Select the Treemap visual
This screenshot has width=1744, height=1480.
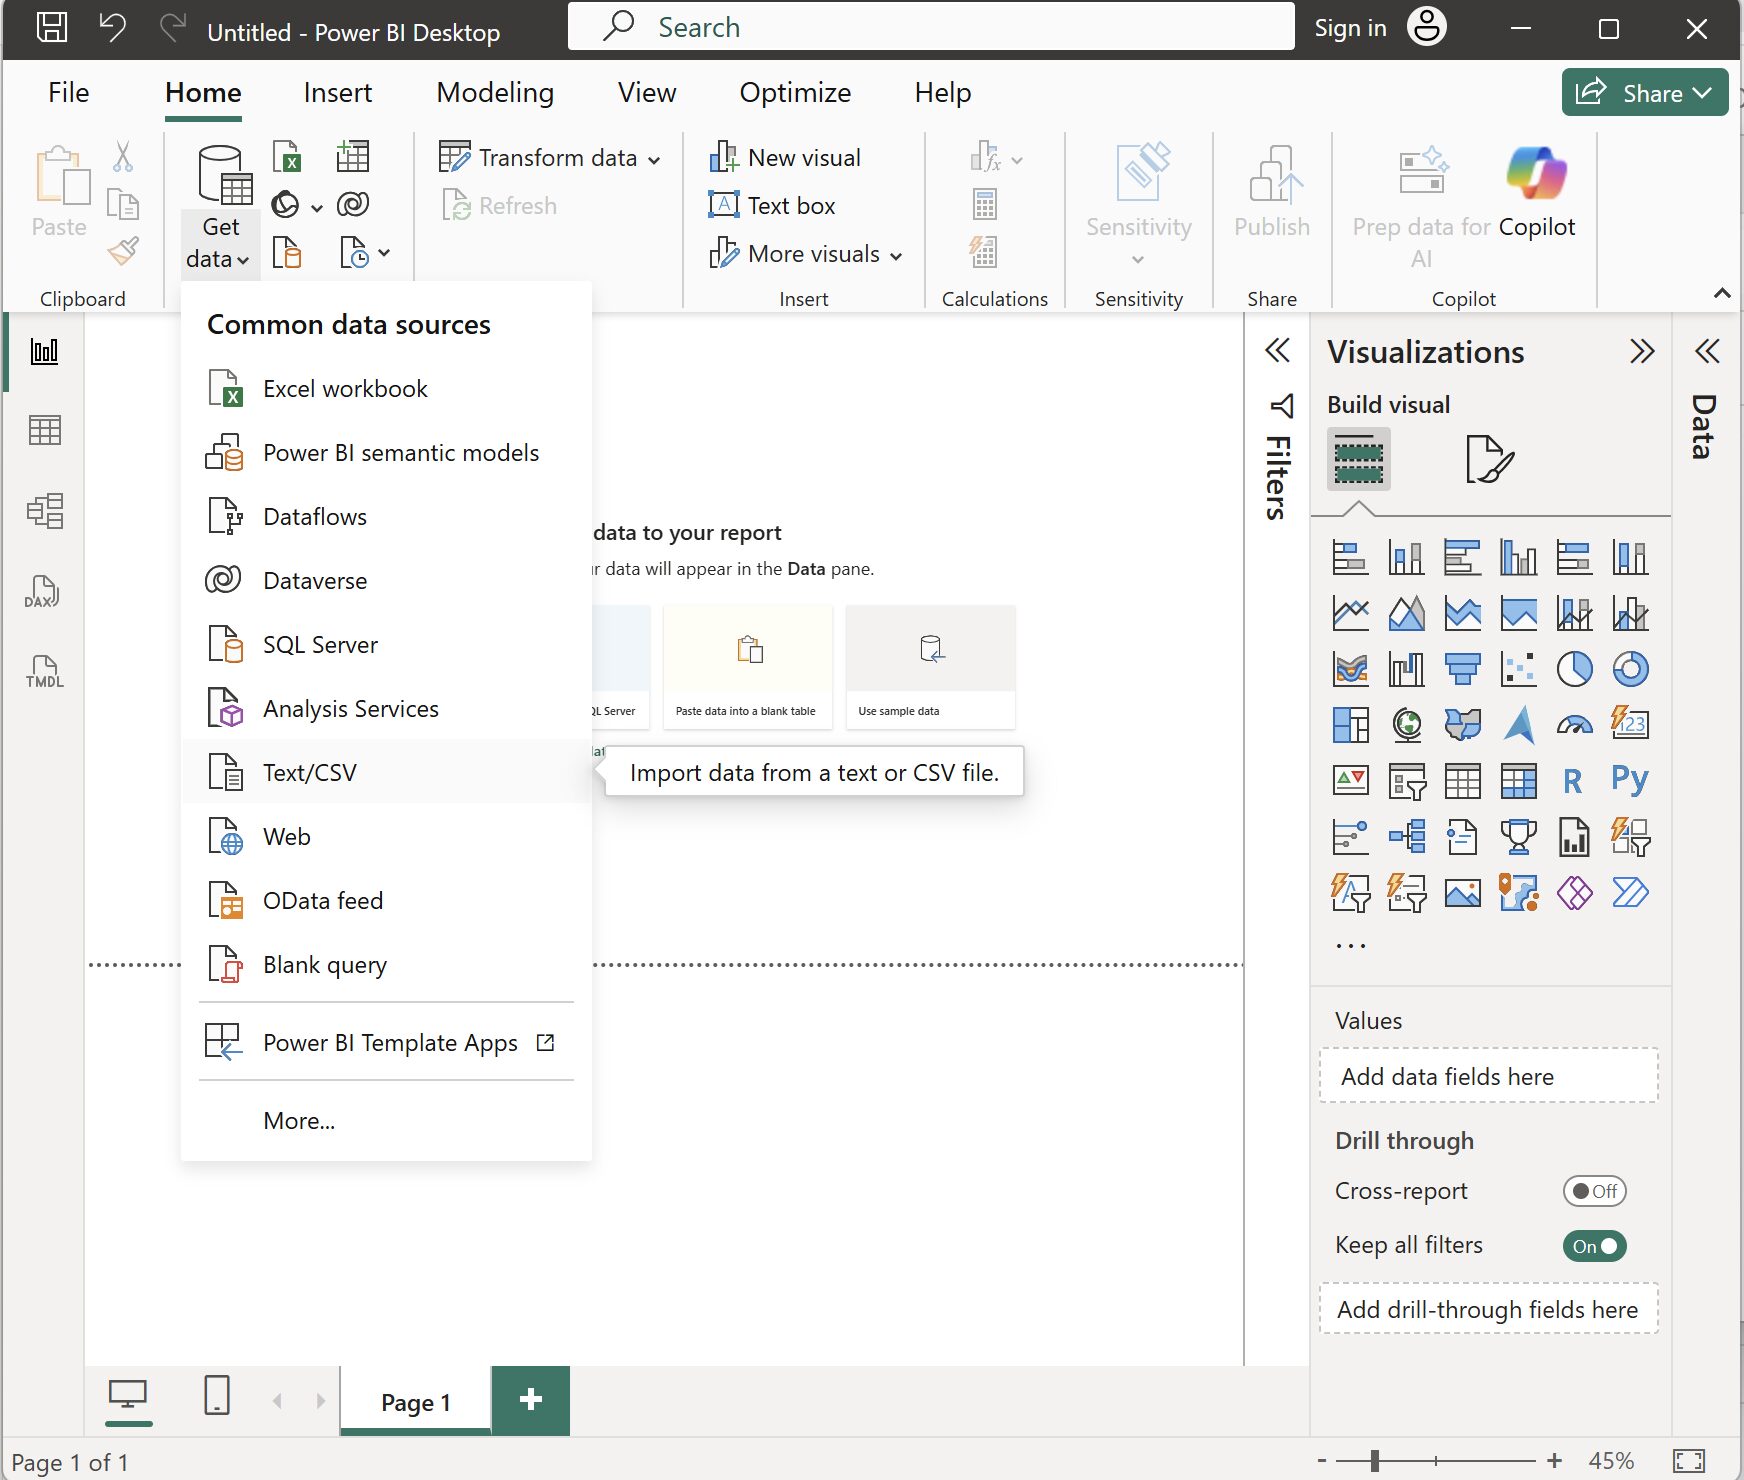click(x=1350, y=725)
